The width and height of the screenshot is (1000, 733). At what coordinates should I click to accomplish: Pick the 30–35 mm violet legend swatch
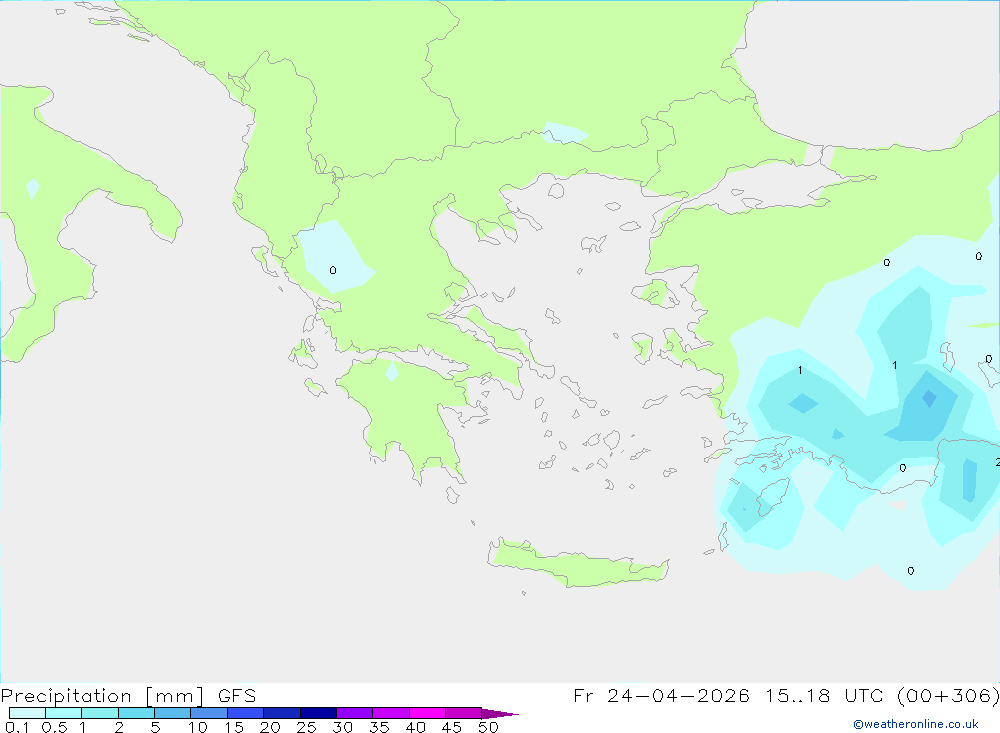click(x=355, y=713)
